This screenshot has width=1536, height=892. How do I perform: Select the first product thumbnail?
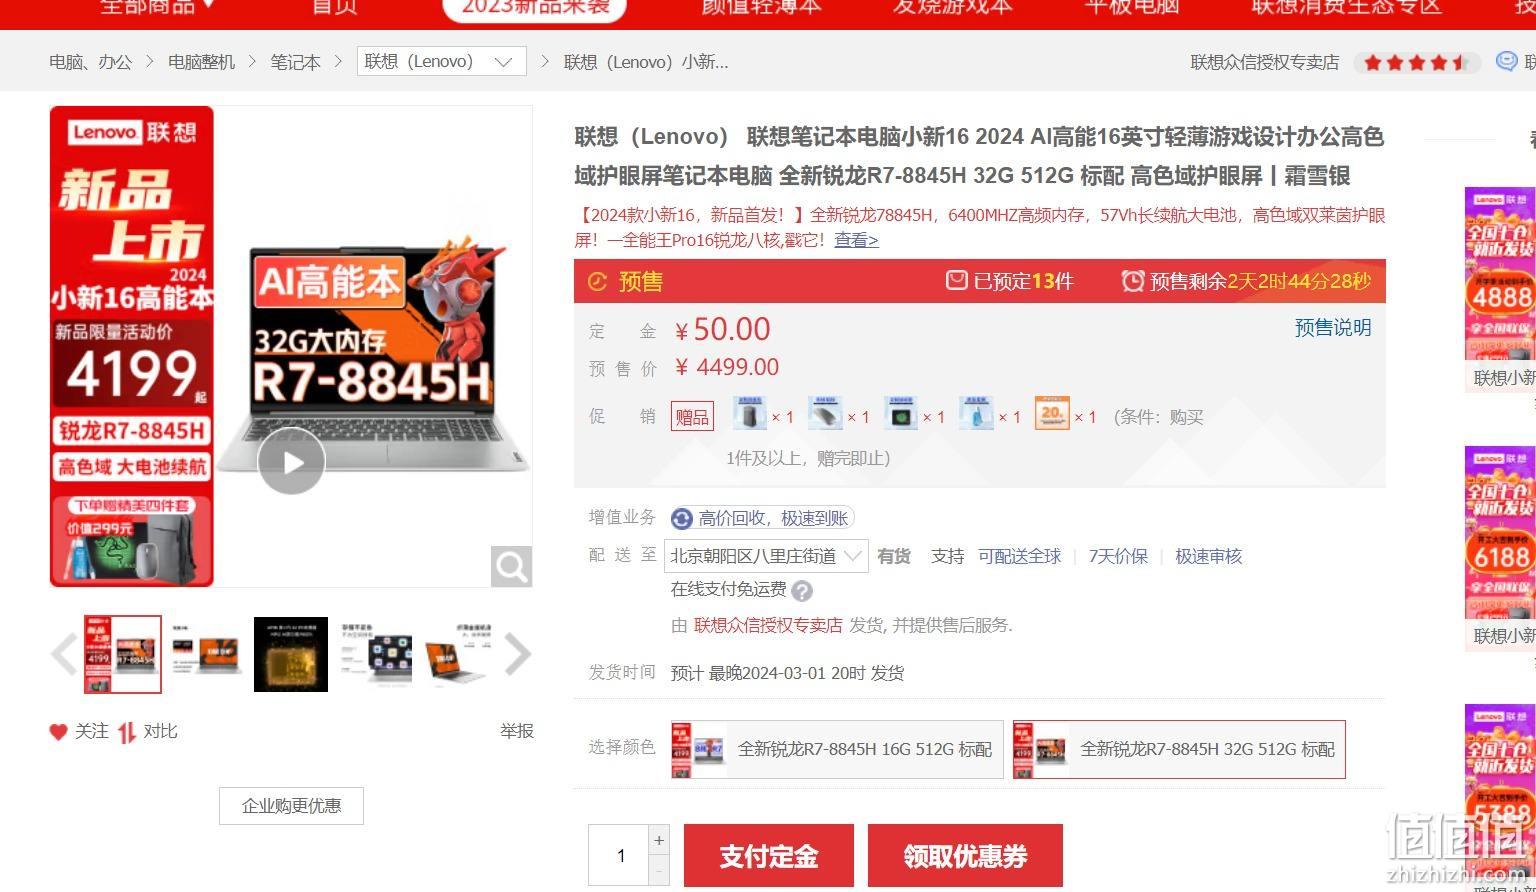(123, 655)
